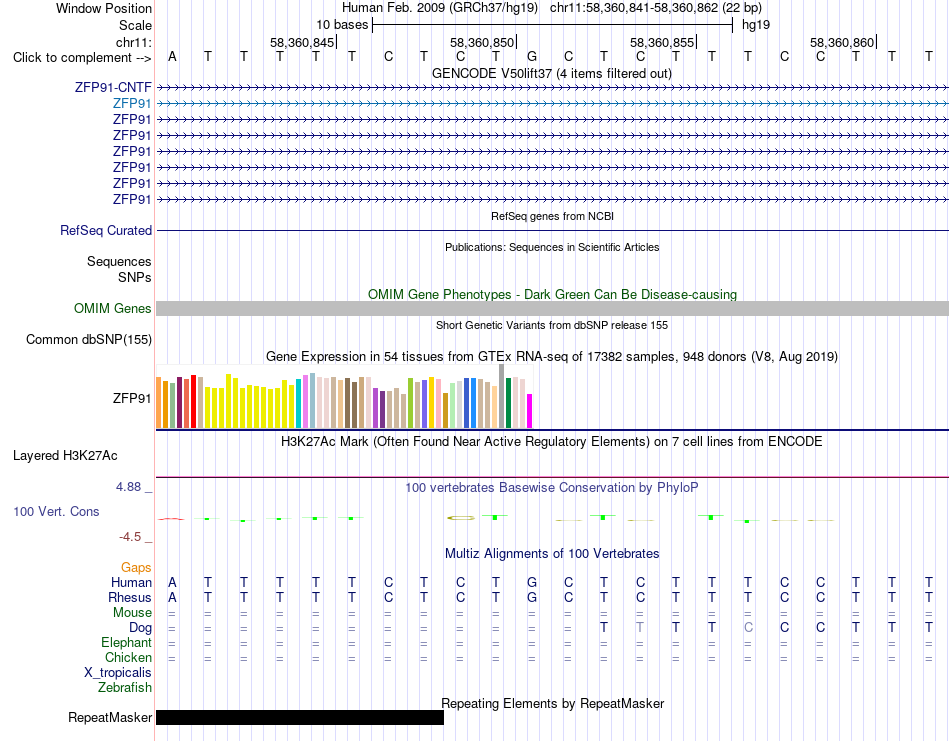Click the black RepeatMasker element bar
The width and height of the screenshot is (950, 741).
300,717
